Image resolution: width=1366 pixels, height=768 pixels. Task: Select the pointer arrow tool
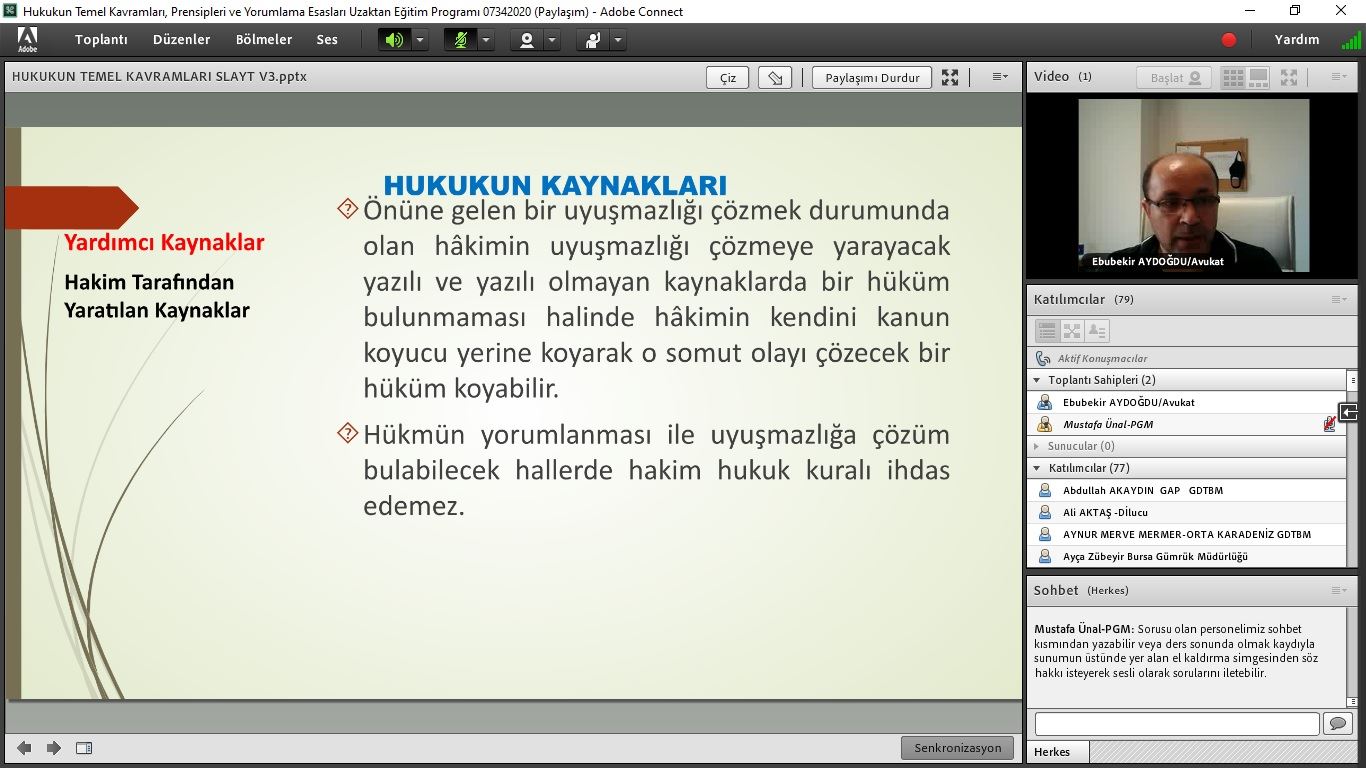775,78
